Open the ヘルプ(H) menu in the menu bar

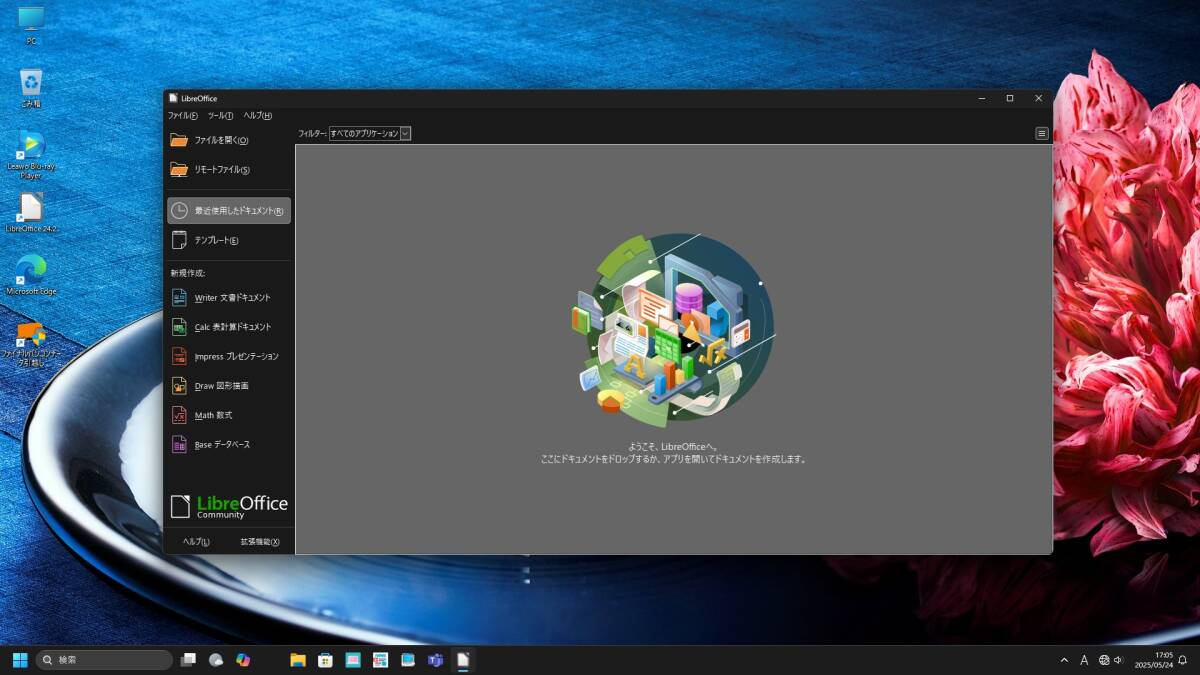pyautogui.click(x=257, y=116)
